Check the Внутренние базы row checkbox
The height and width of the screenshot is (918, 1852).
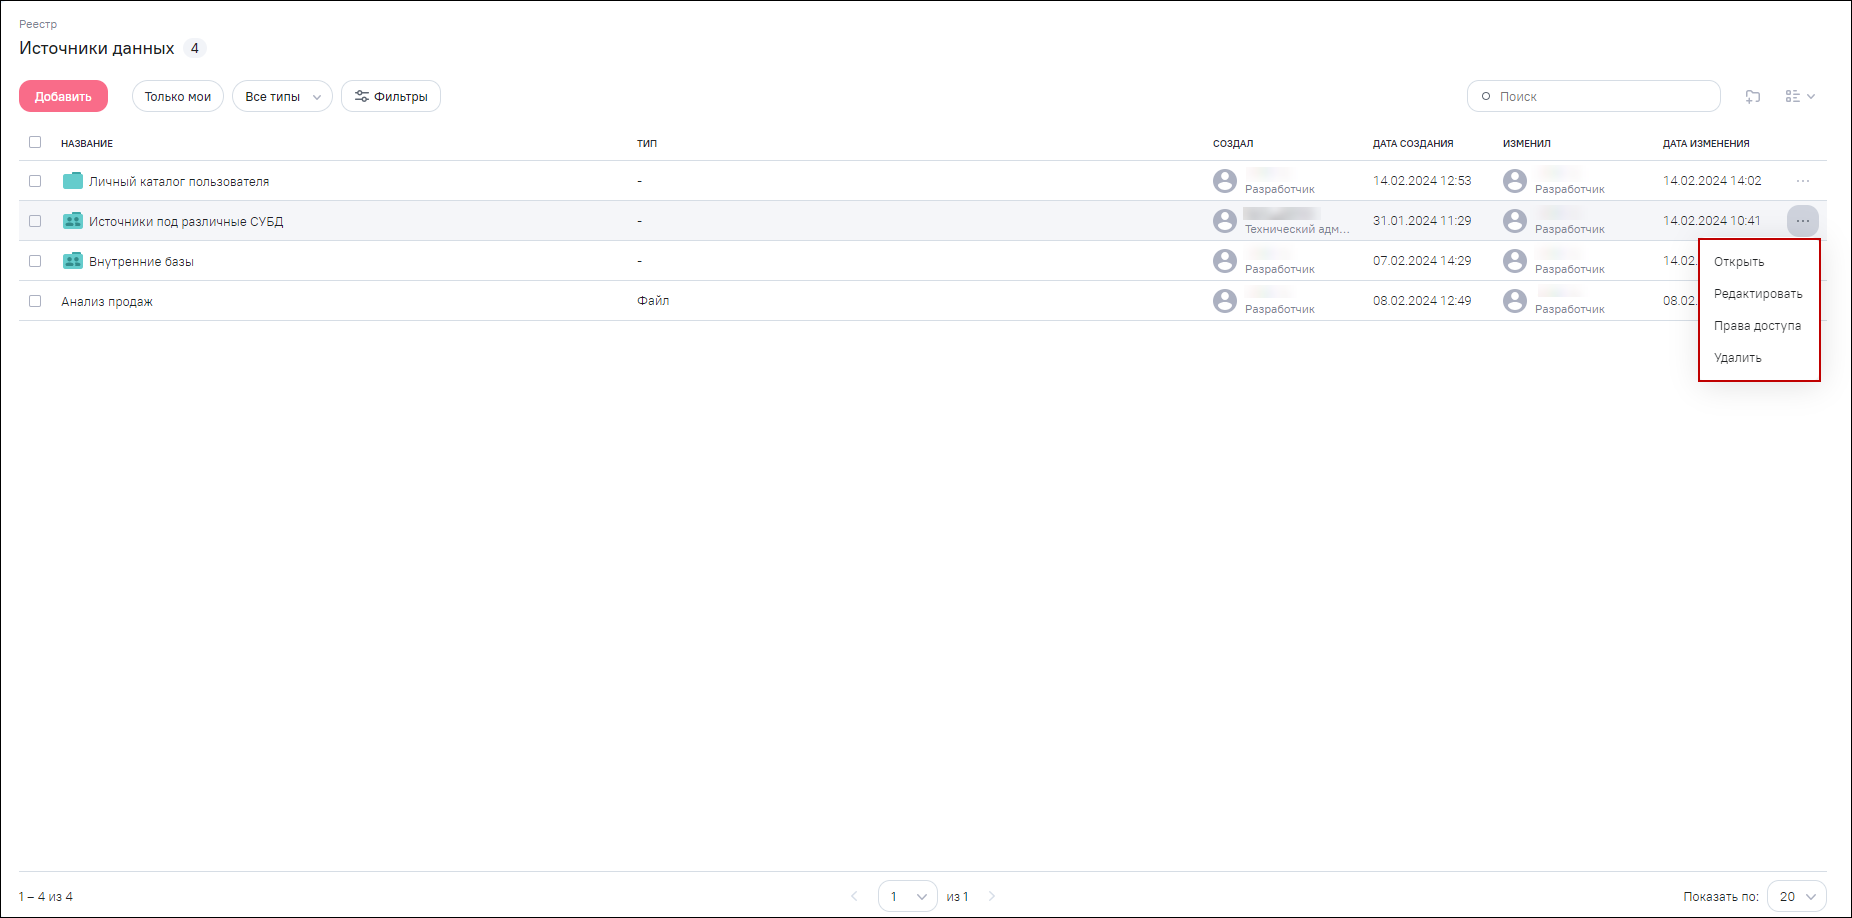(x=35, y=261)
